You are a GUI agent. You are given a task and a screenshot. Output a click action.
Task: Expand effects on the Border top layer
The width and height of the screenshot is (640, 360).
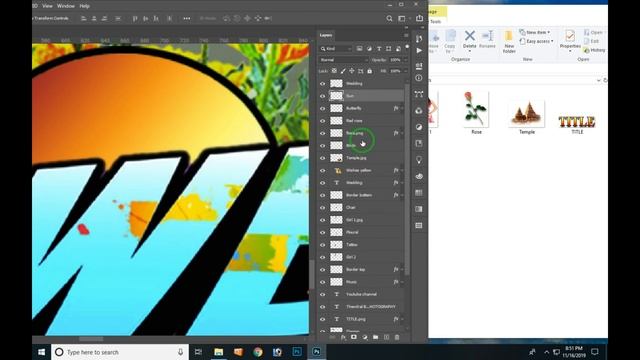tap(402, 269)
